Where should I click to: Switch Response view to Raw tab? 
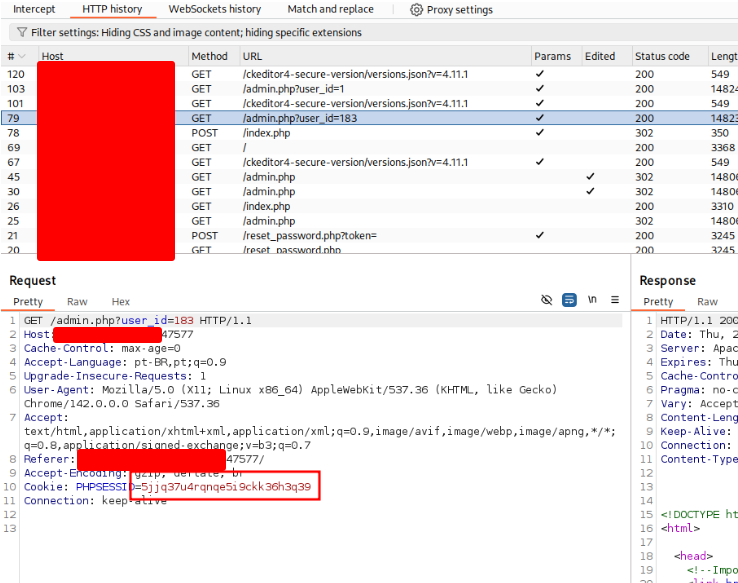pos(707,302)
